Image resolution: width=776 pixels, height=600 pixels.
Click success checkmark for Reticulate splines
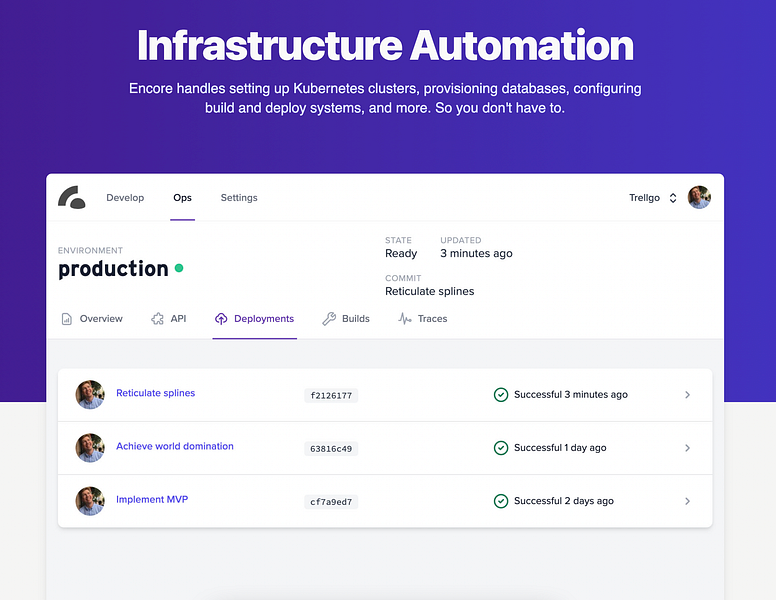[x=501, y=395]
